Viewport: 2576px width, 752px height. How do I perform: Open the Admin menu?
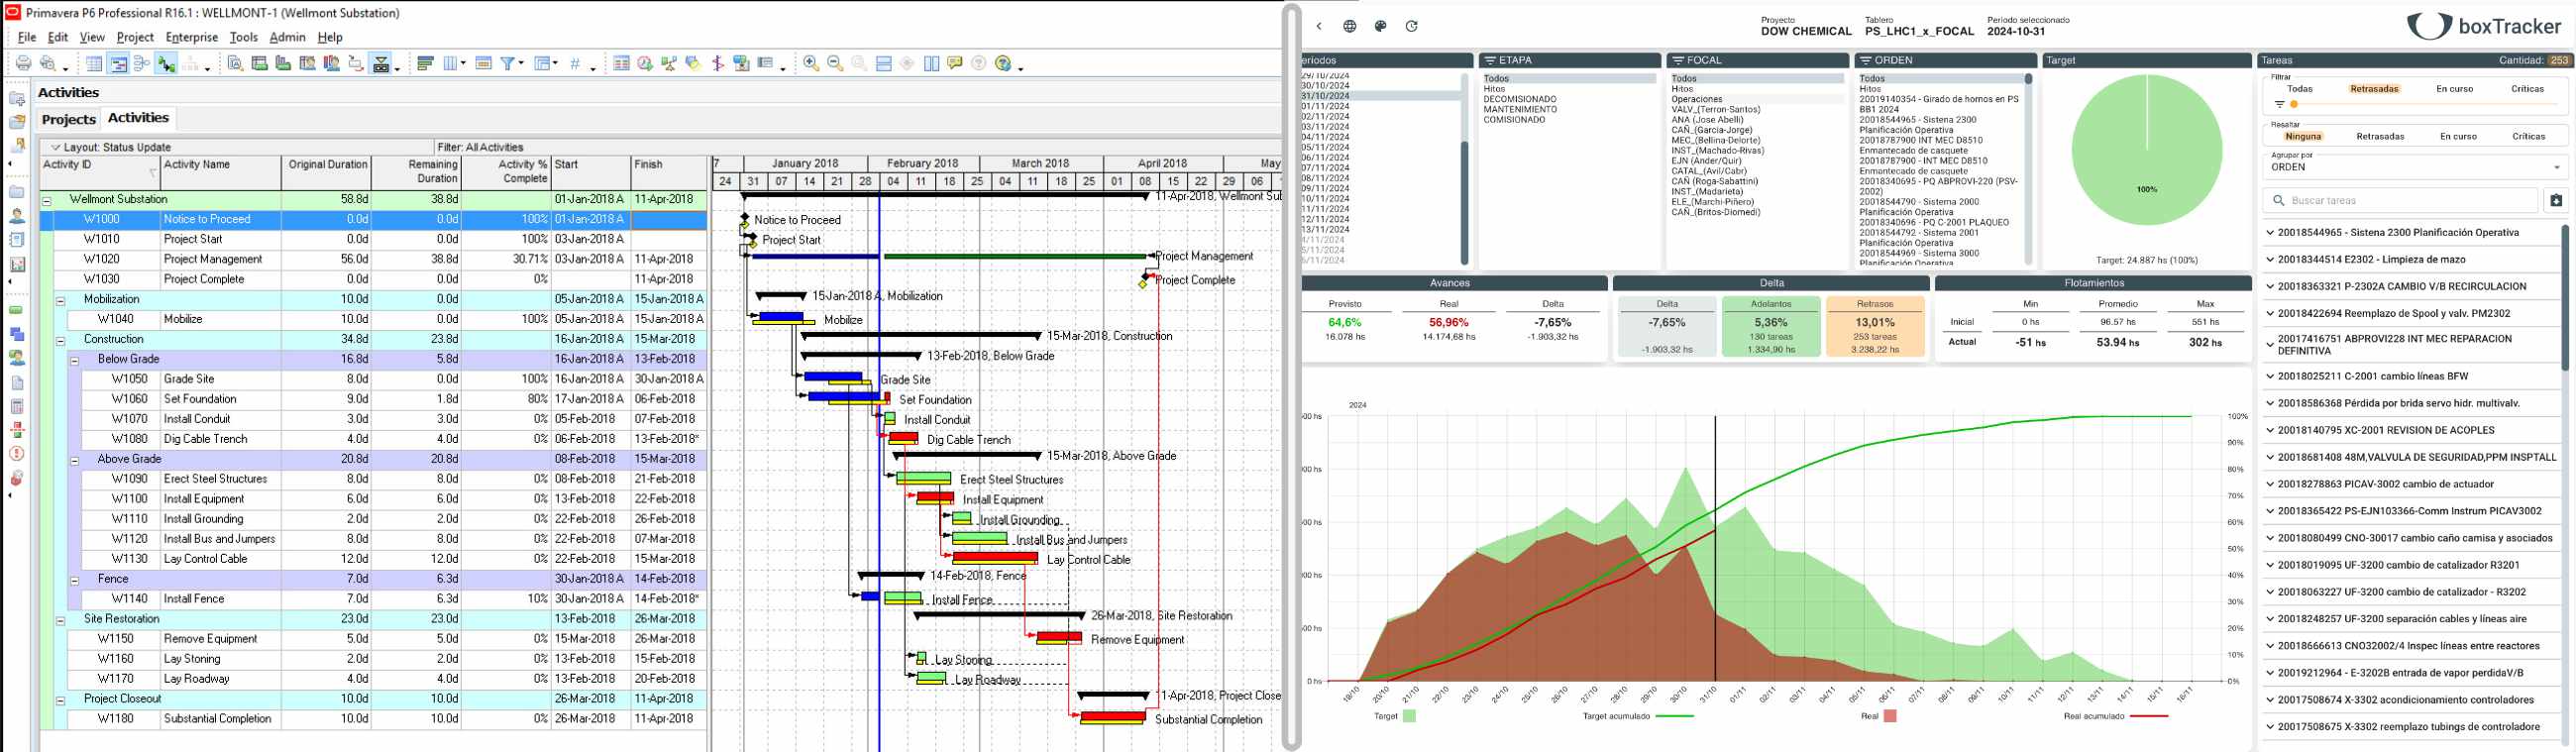click(287, 37)
